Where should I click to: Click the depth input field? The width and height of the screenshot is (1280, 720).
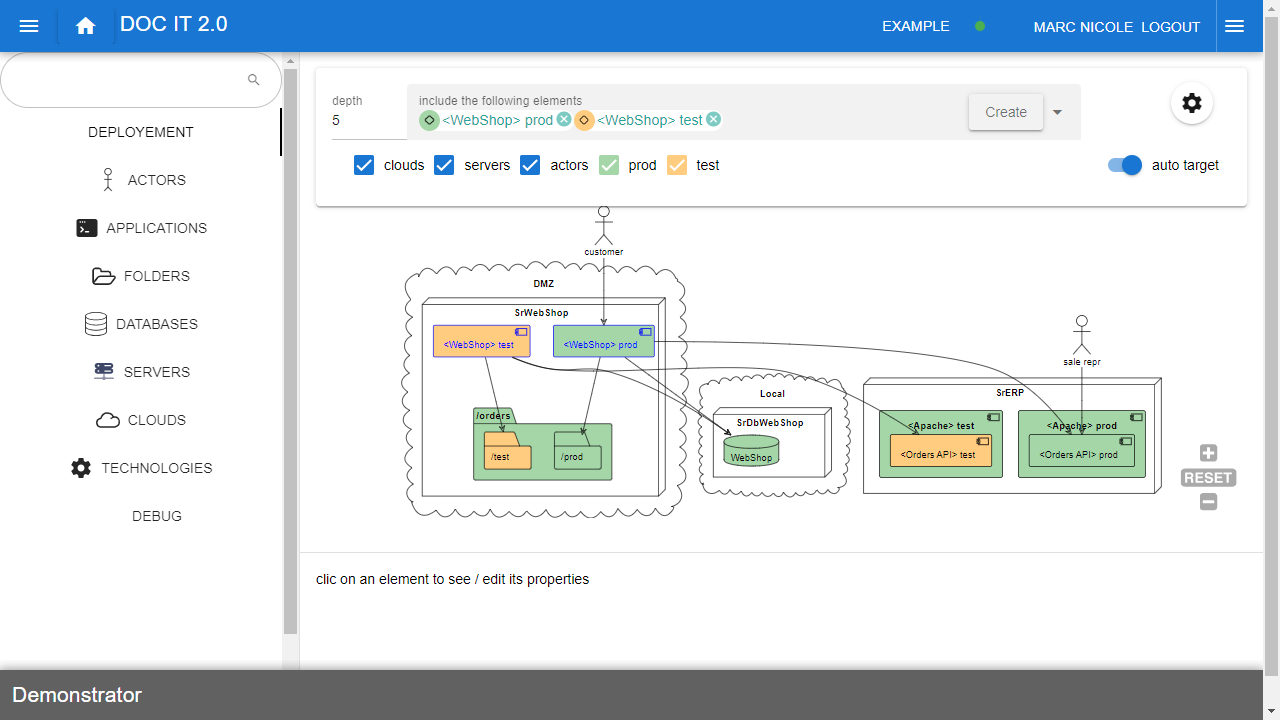(x=366, y=121)
